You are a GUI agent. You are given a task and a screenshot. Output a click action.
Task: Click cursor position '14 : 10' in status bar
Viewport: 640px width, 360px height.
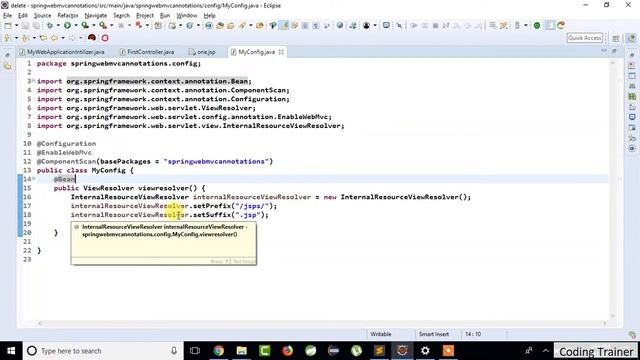(473, 334)
